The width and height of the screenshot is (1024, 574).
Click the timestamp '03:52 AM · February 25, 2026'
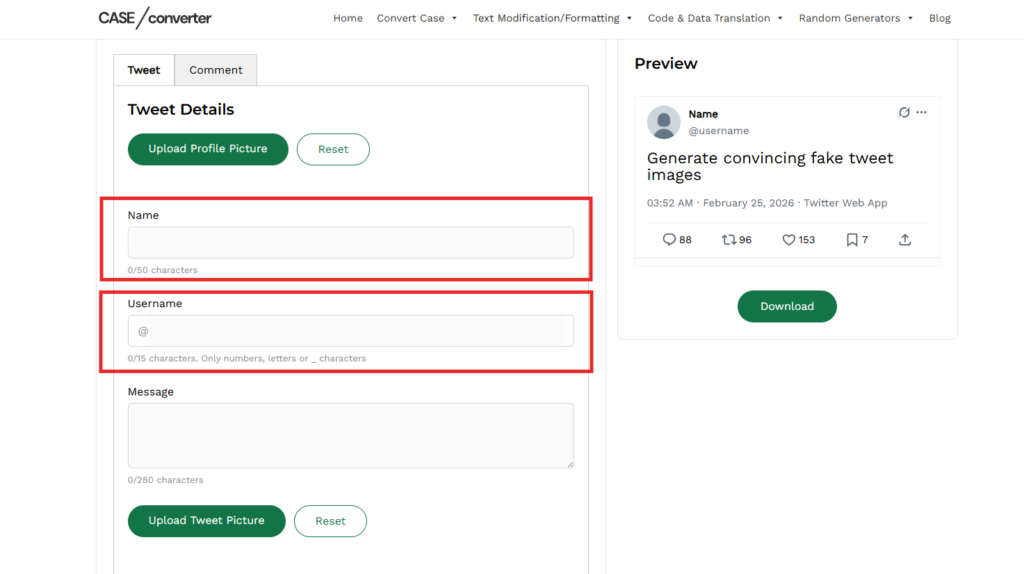[x=720, y=203]
